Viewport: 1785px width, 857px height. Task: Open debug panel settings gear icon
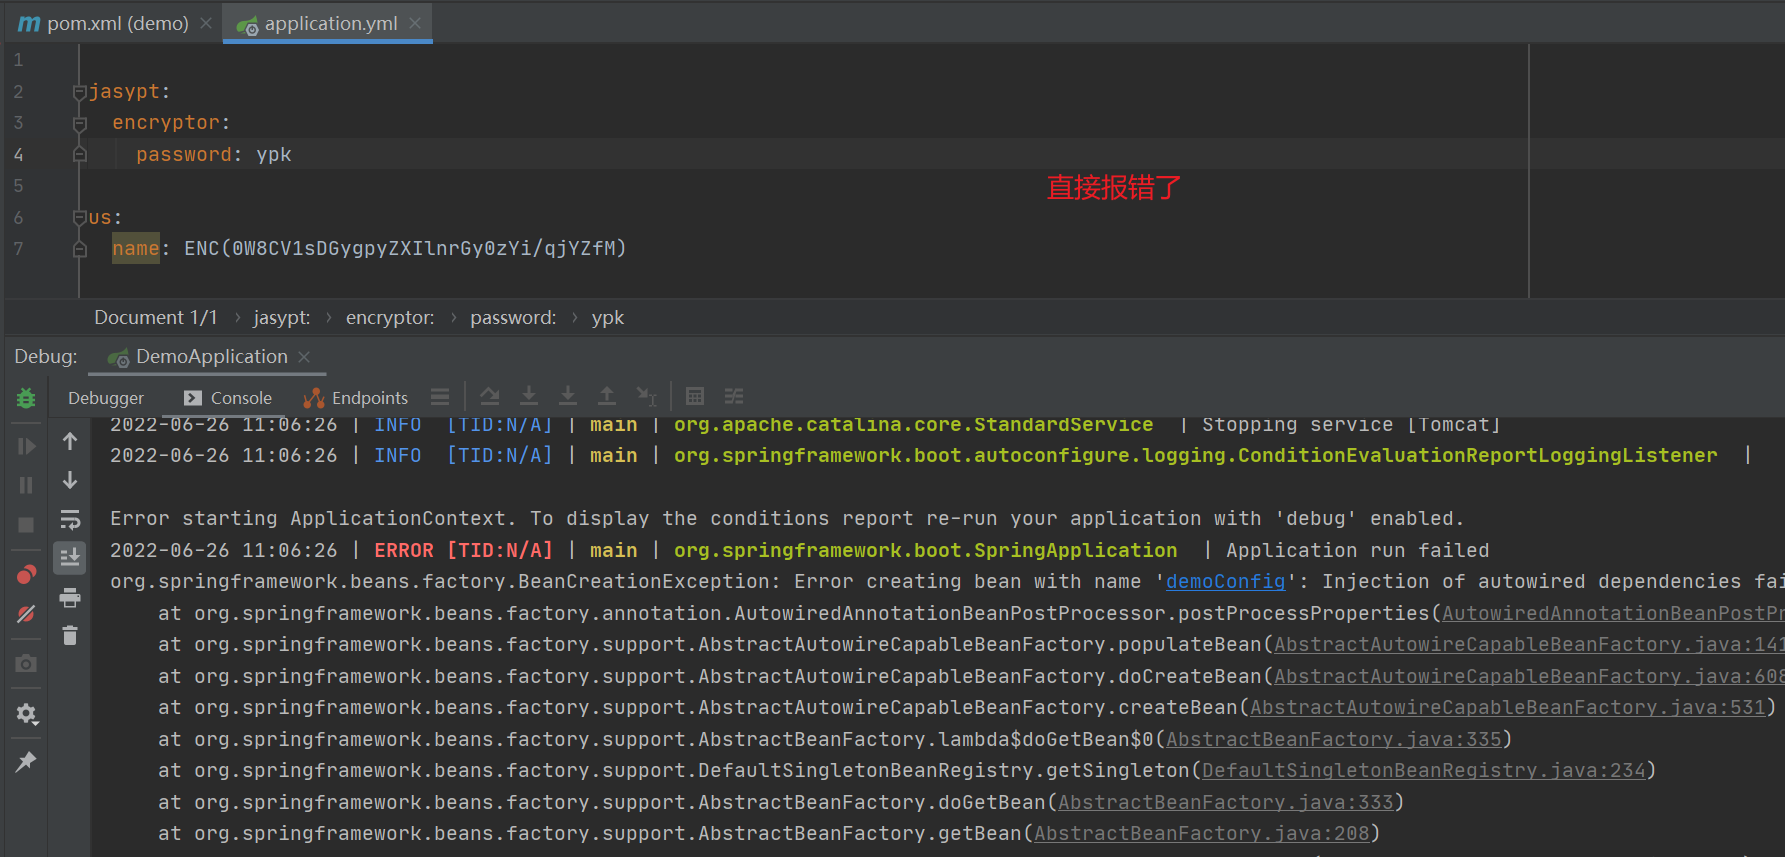[26, 714]
